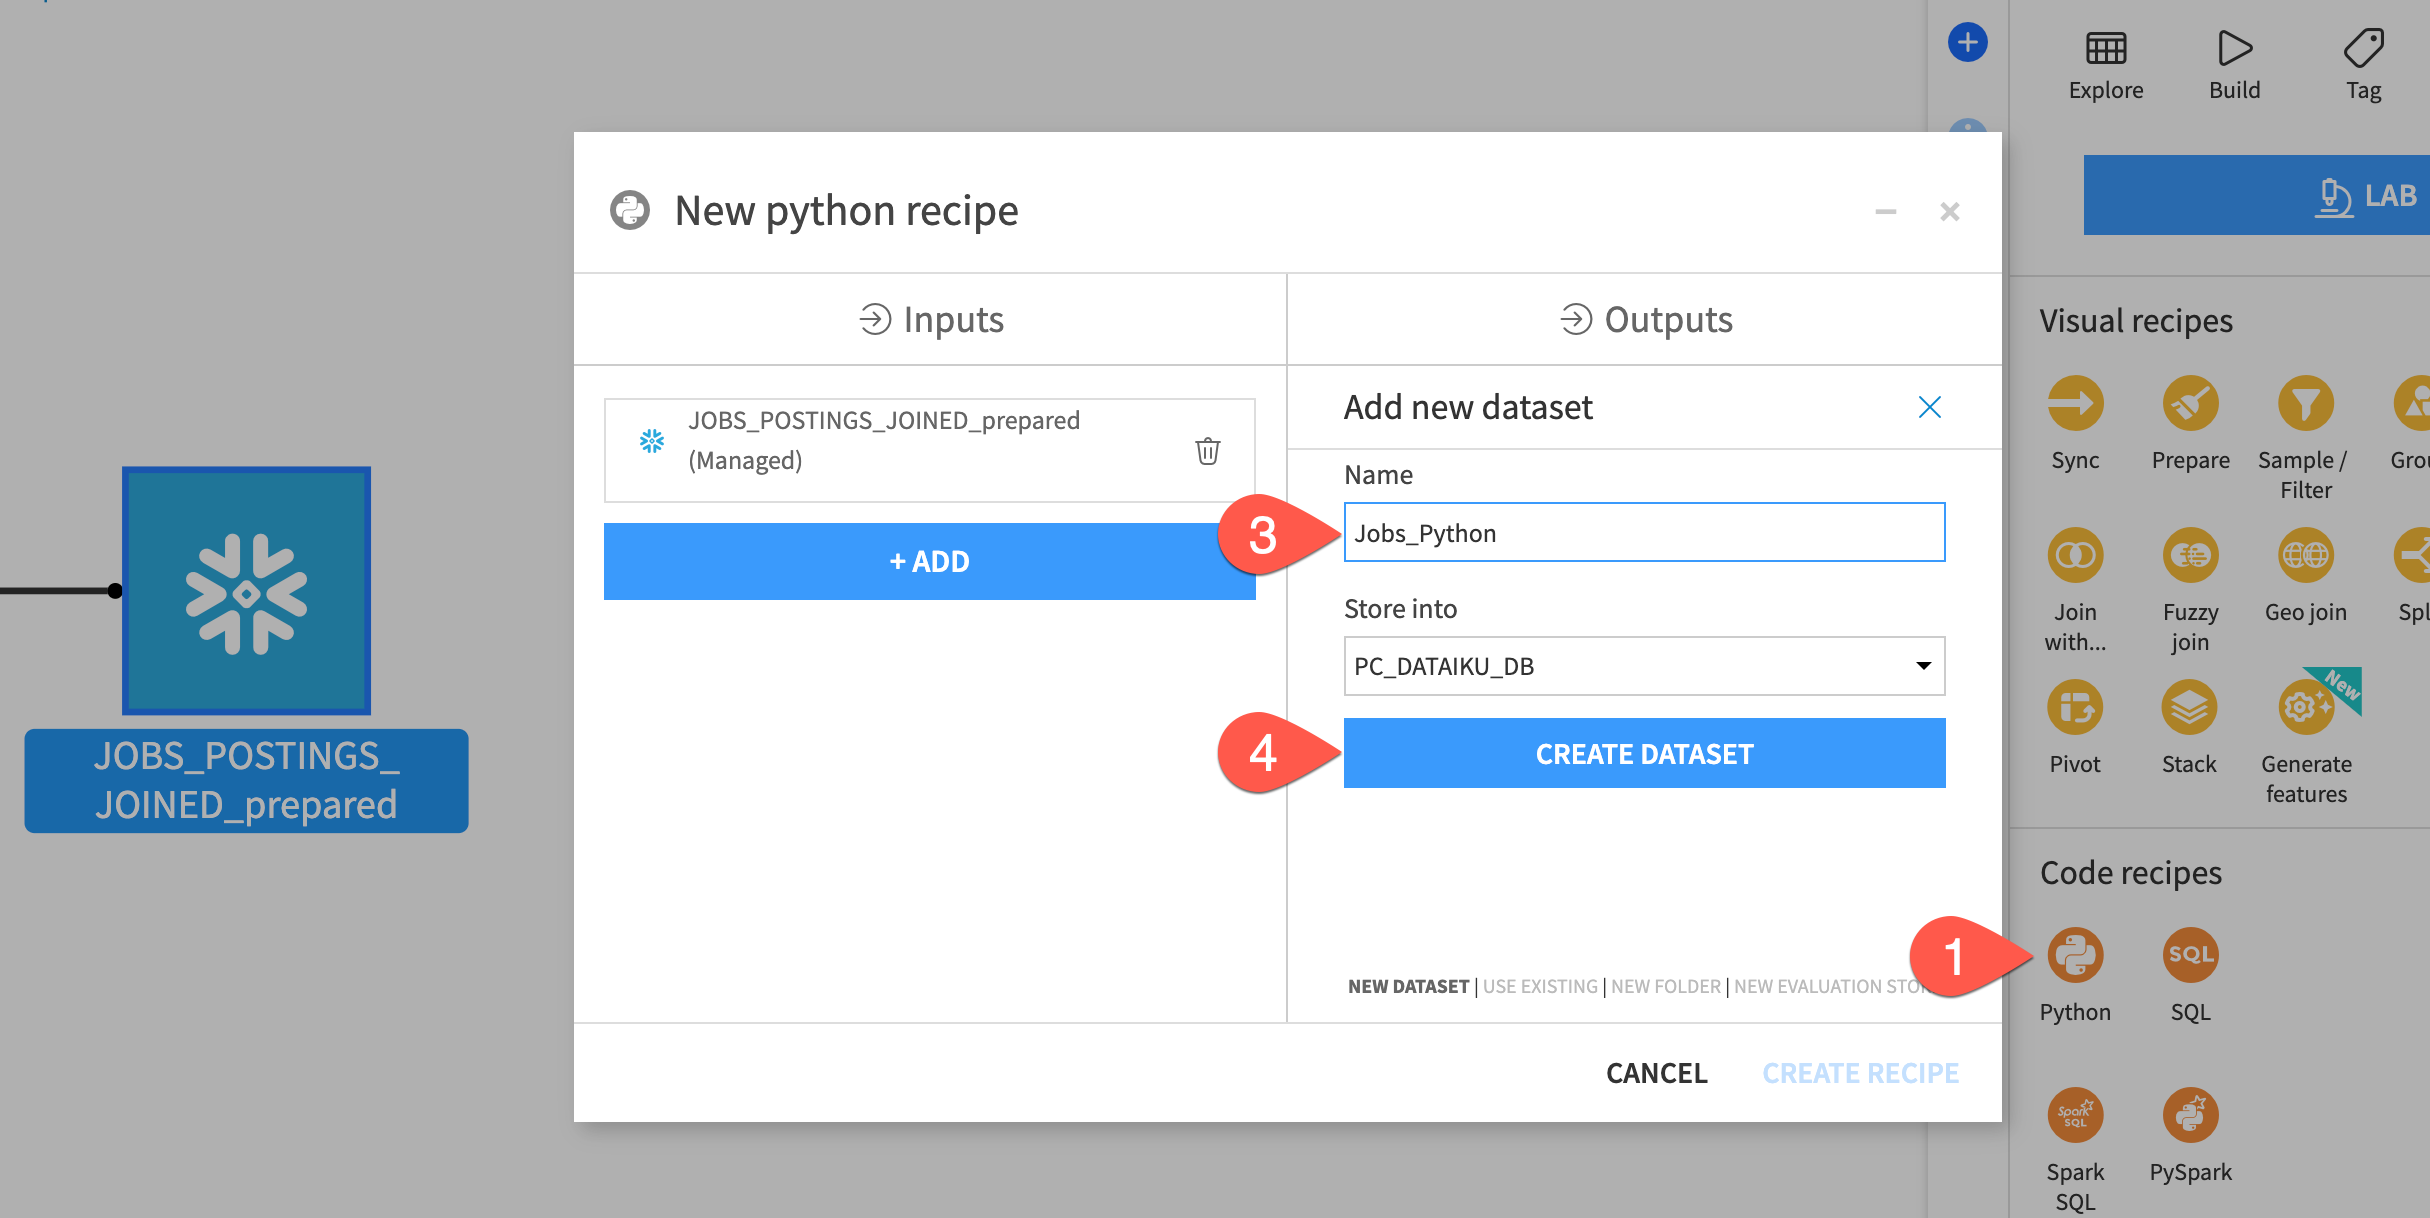Select the Python code recipe icon
Image resolution: width=2430 pixels, height=1218 pixels.
(x=2075, y=955)
